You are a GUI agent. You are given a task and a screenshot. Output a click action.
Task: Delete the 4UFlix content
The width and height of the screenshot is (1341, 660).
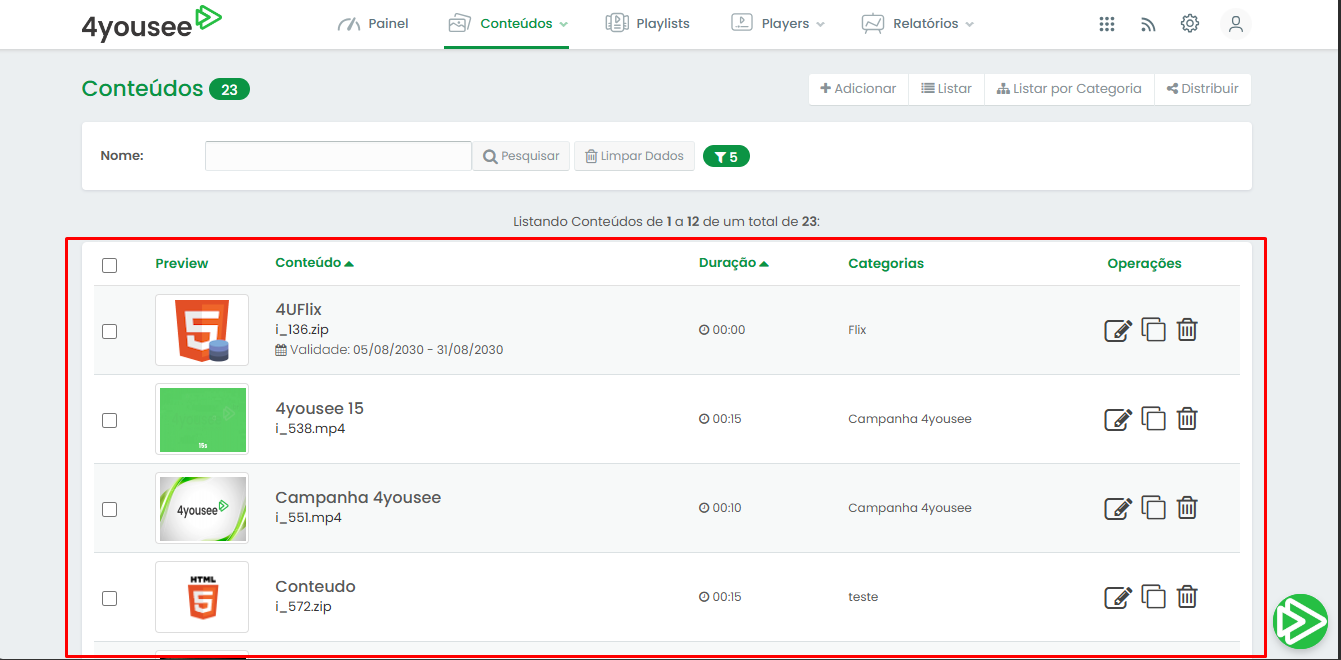pyautogui.click(x=1187, y=329)
